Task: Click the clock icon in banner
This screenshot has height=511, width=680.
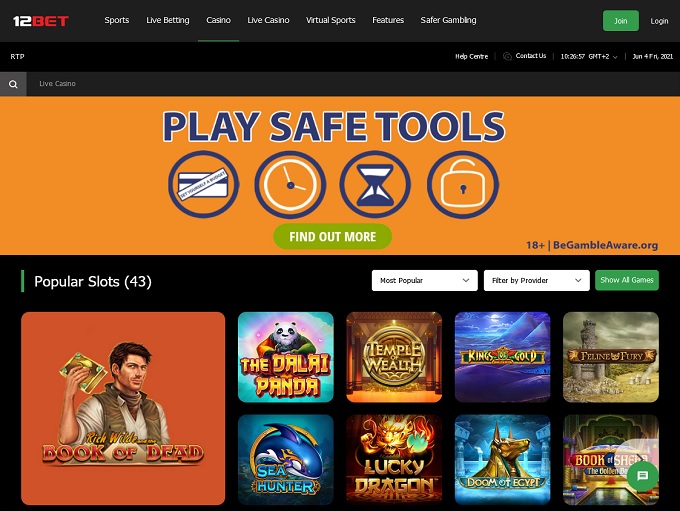Action: pyautogui.click(x=290, y=184)
